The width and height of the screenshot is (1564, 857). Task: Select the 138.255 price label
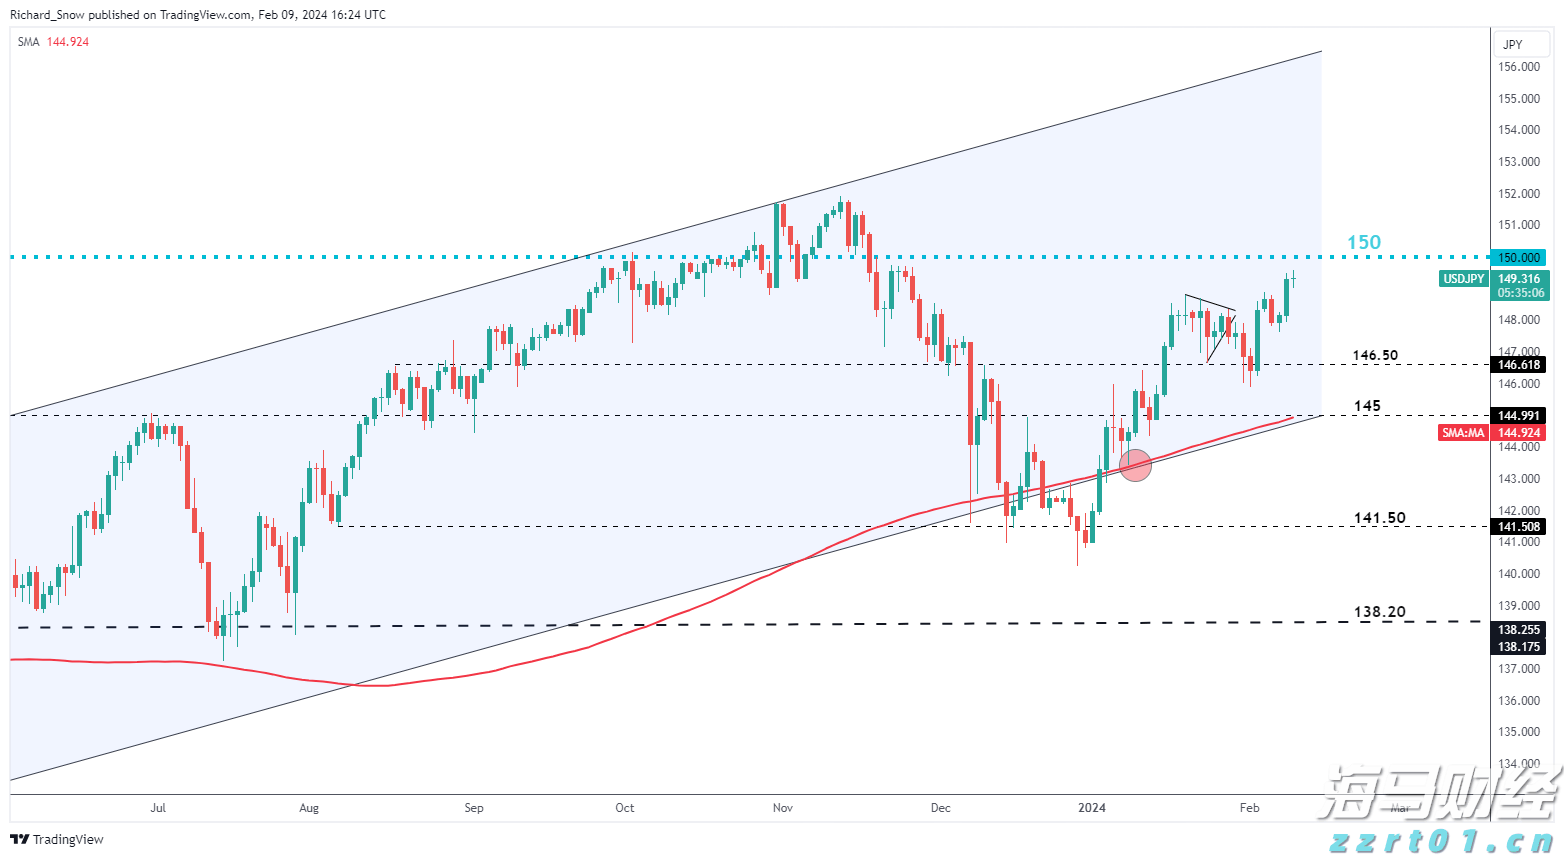click(1518, 630)
